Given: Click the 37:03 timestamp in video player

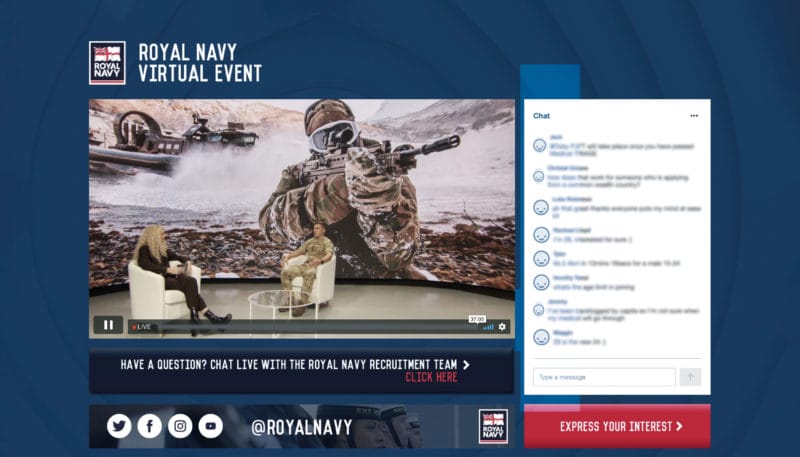Looking at the screenshot, I should [x=477, y=319].
